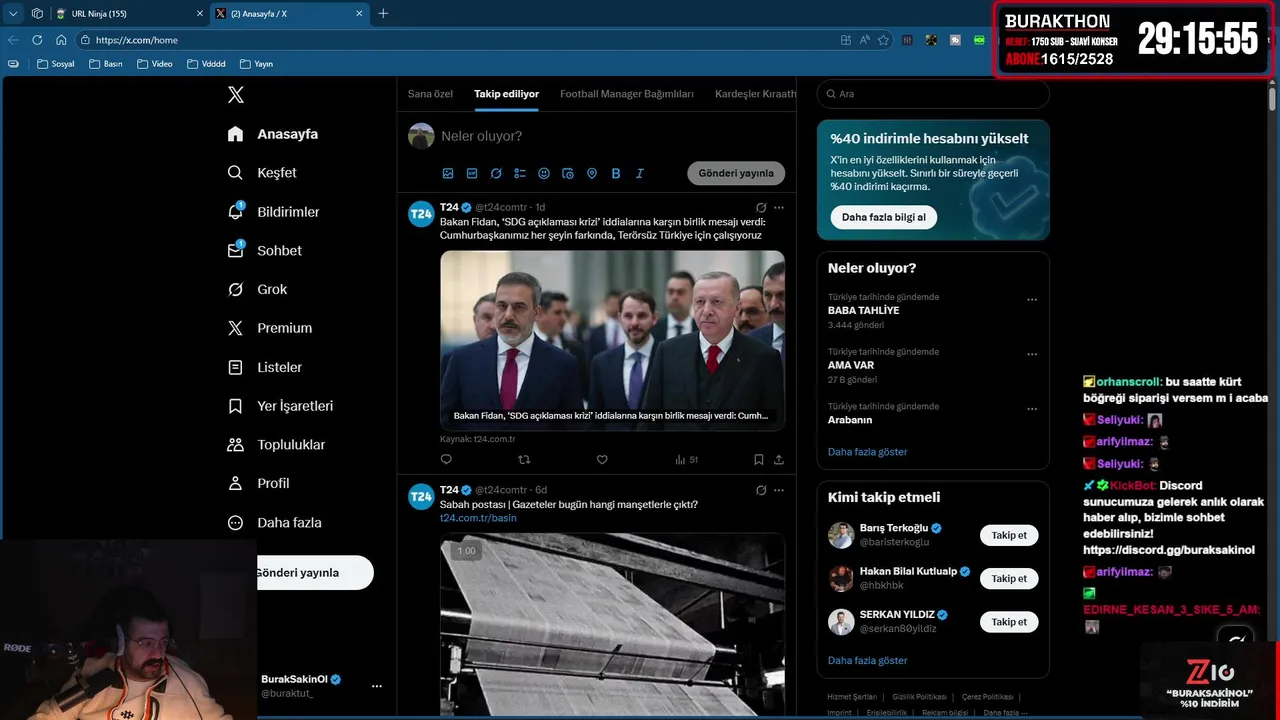Switch to Takip ediliyor tab
1280x720 pixels.
[x=506, y=94]
